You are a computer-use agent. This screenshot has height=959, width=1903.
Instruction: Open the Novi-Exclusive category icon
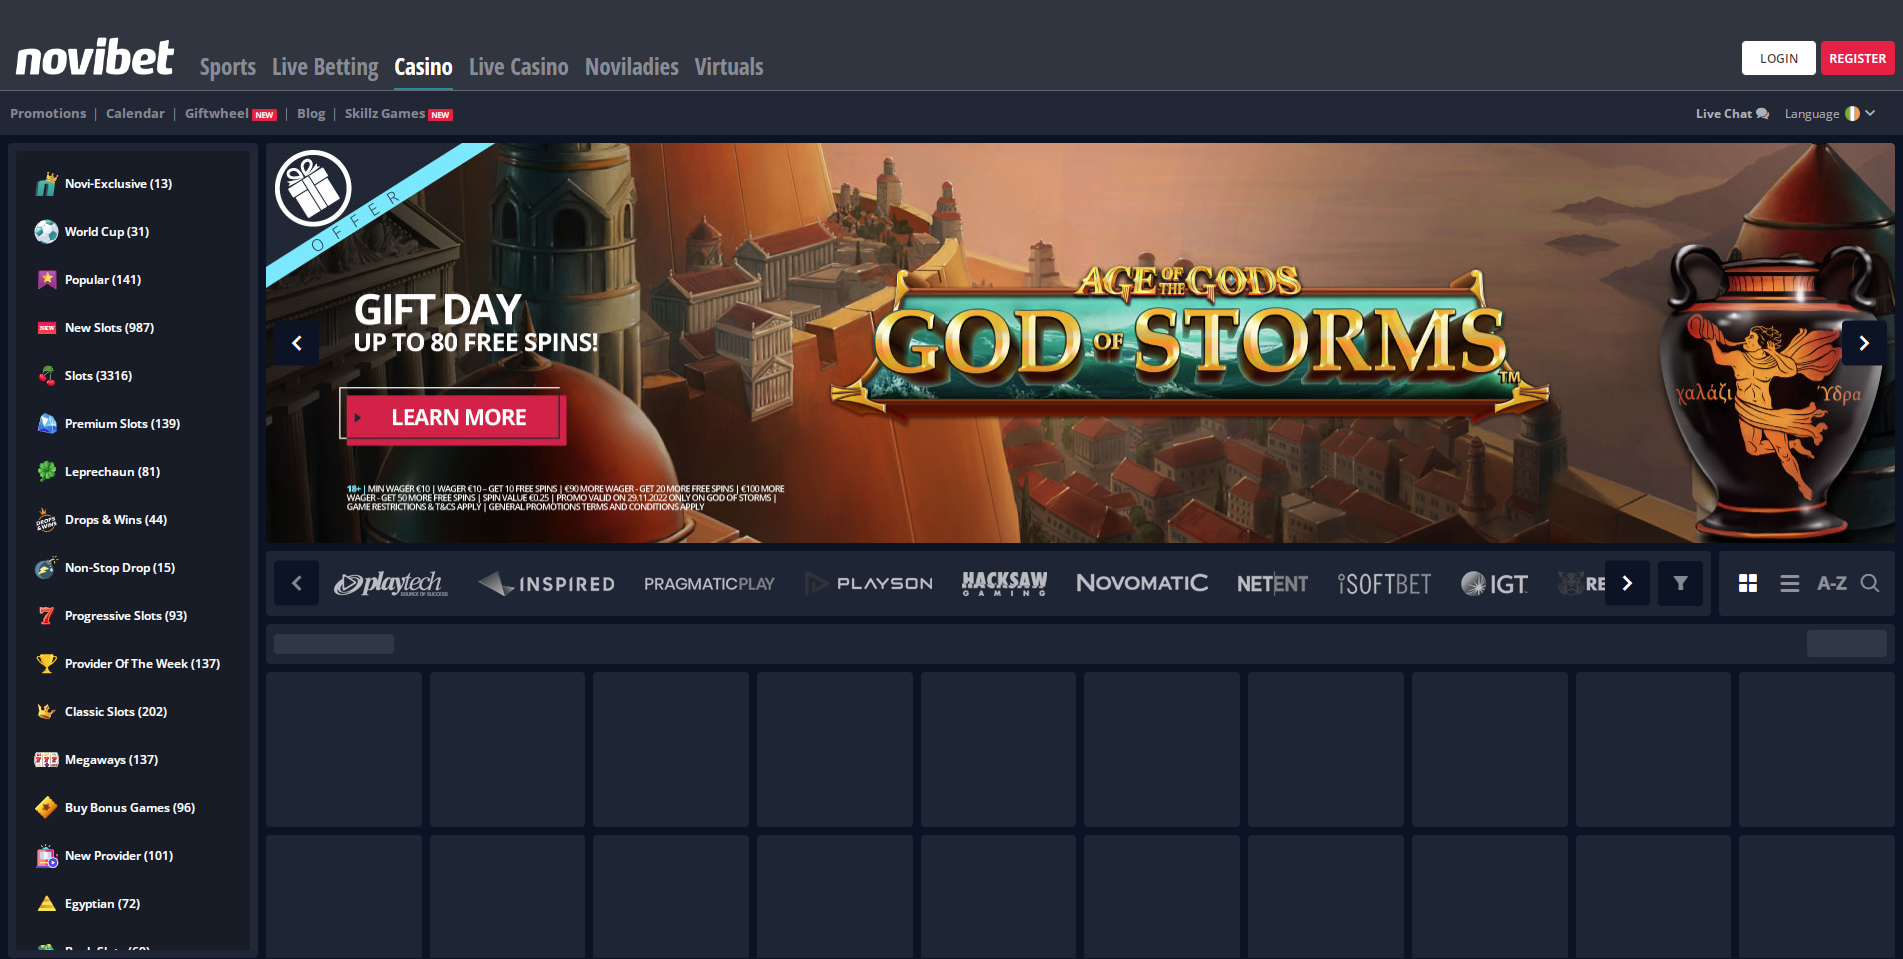[46, 184]
